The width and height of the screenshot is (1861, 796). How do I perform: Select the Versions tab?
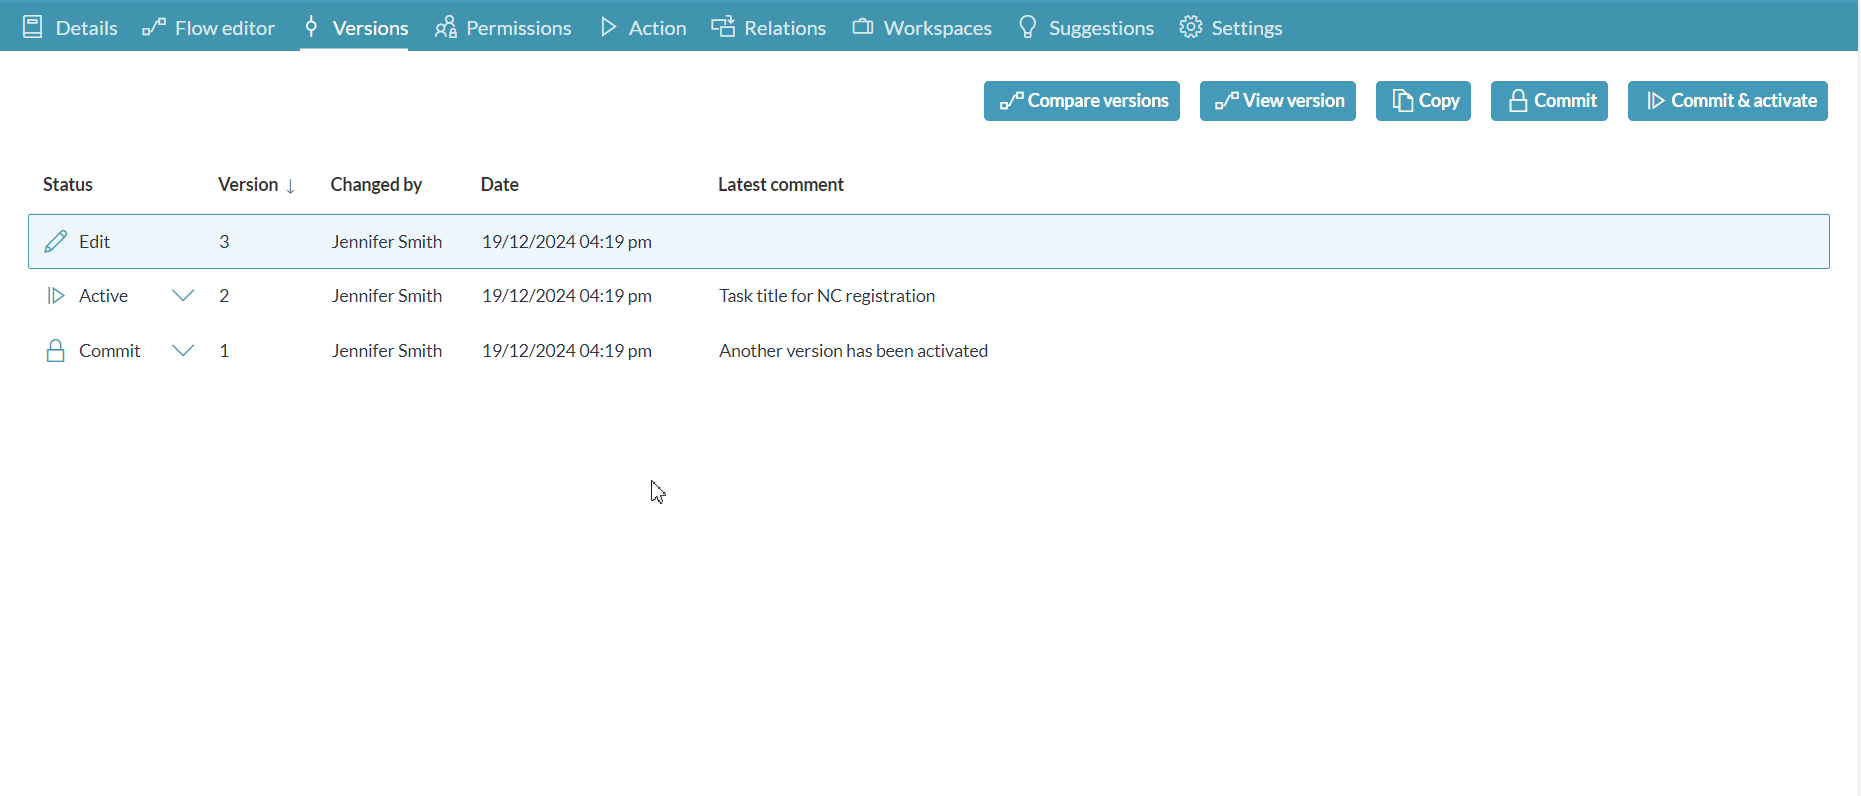point(355,28)
